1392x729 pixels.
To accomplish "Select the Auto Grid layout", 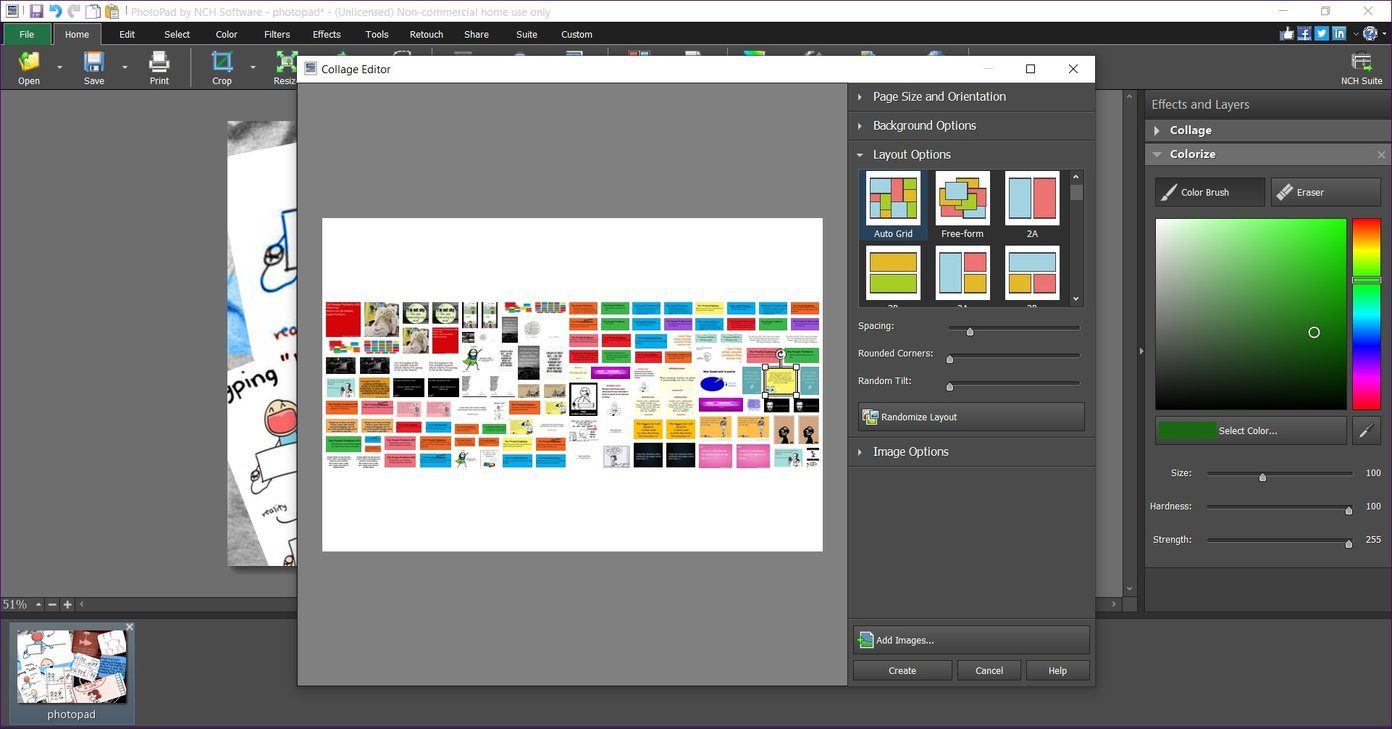I will click(893, 205).
